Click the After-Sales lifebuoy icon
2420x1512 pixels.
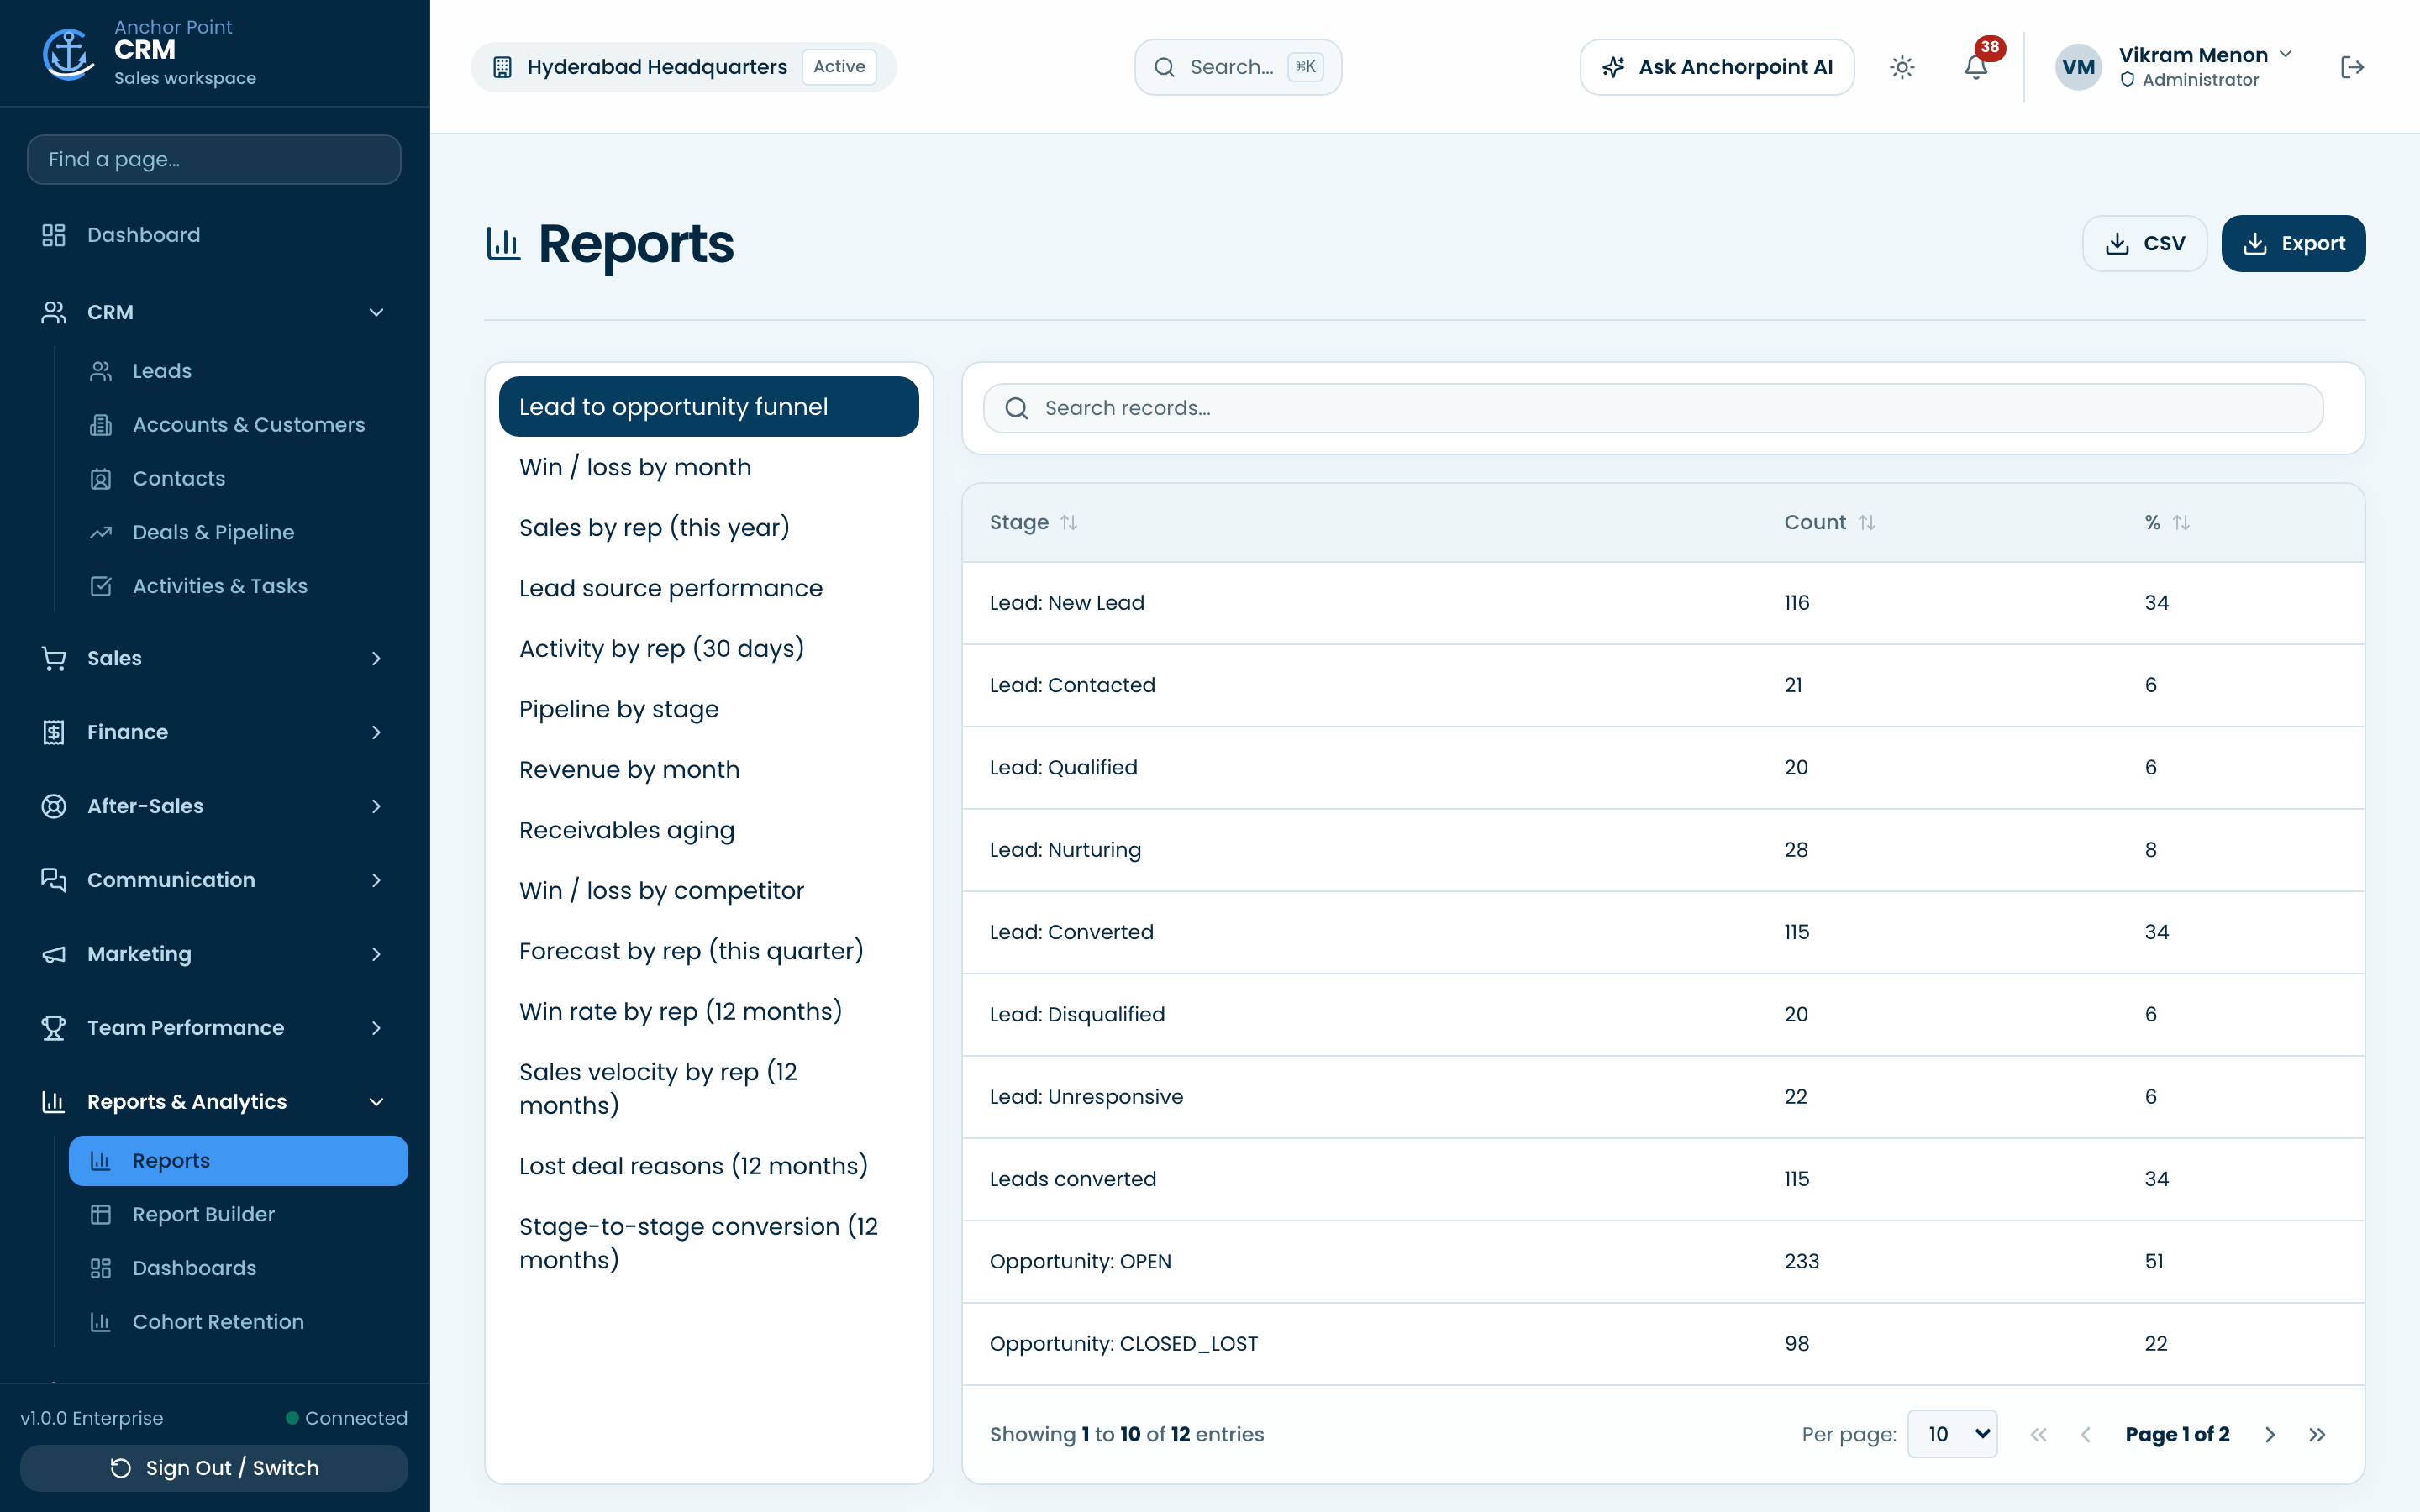point(54,806)
